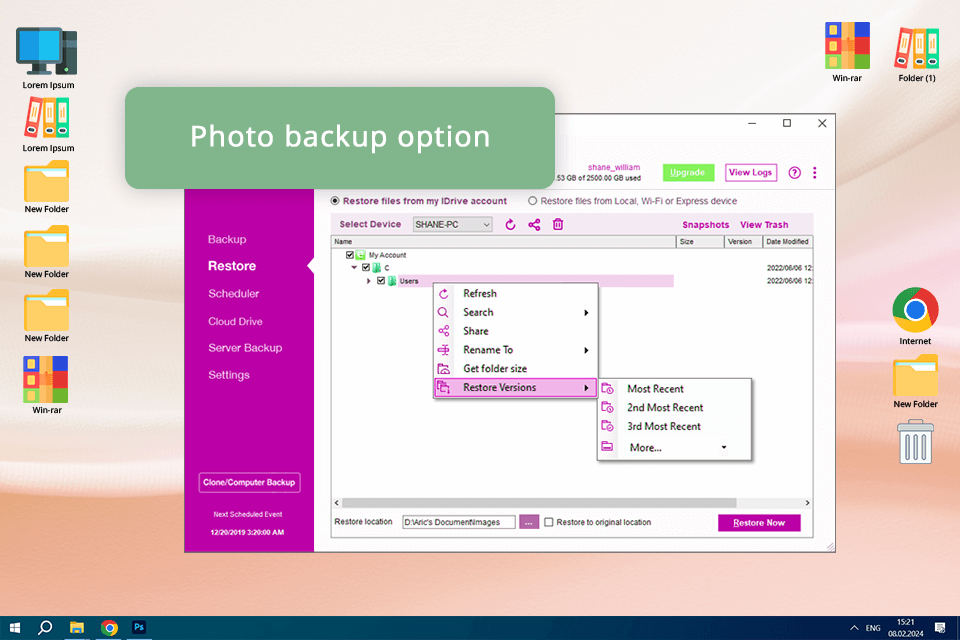Click the icon beside 3rd Most Recent
Viewport: 960px width, 640px height.
coord(607,426)
